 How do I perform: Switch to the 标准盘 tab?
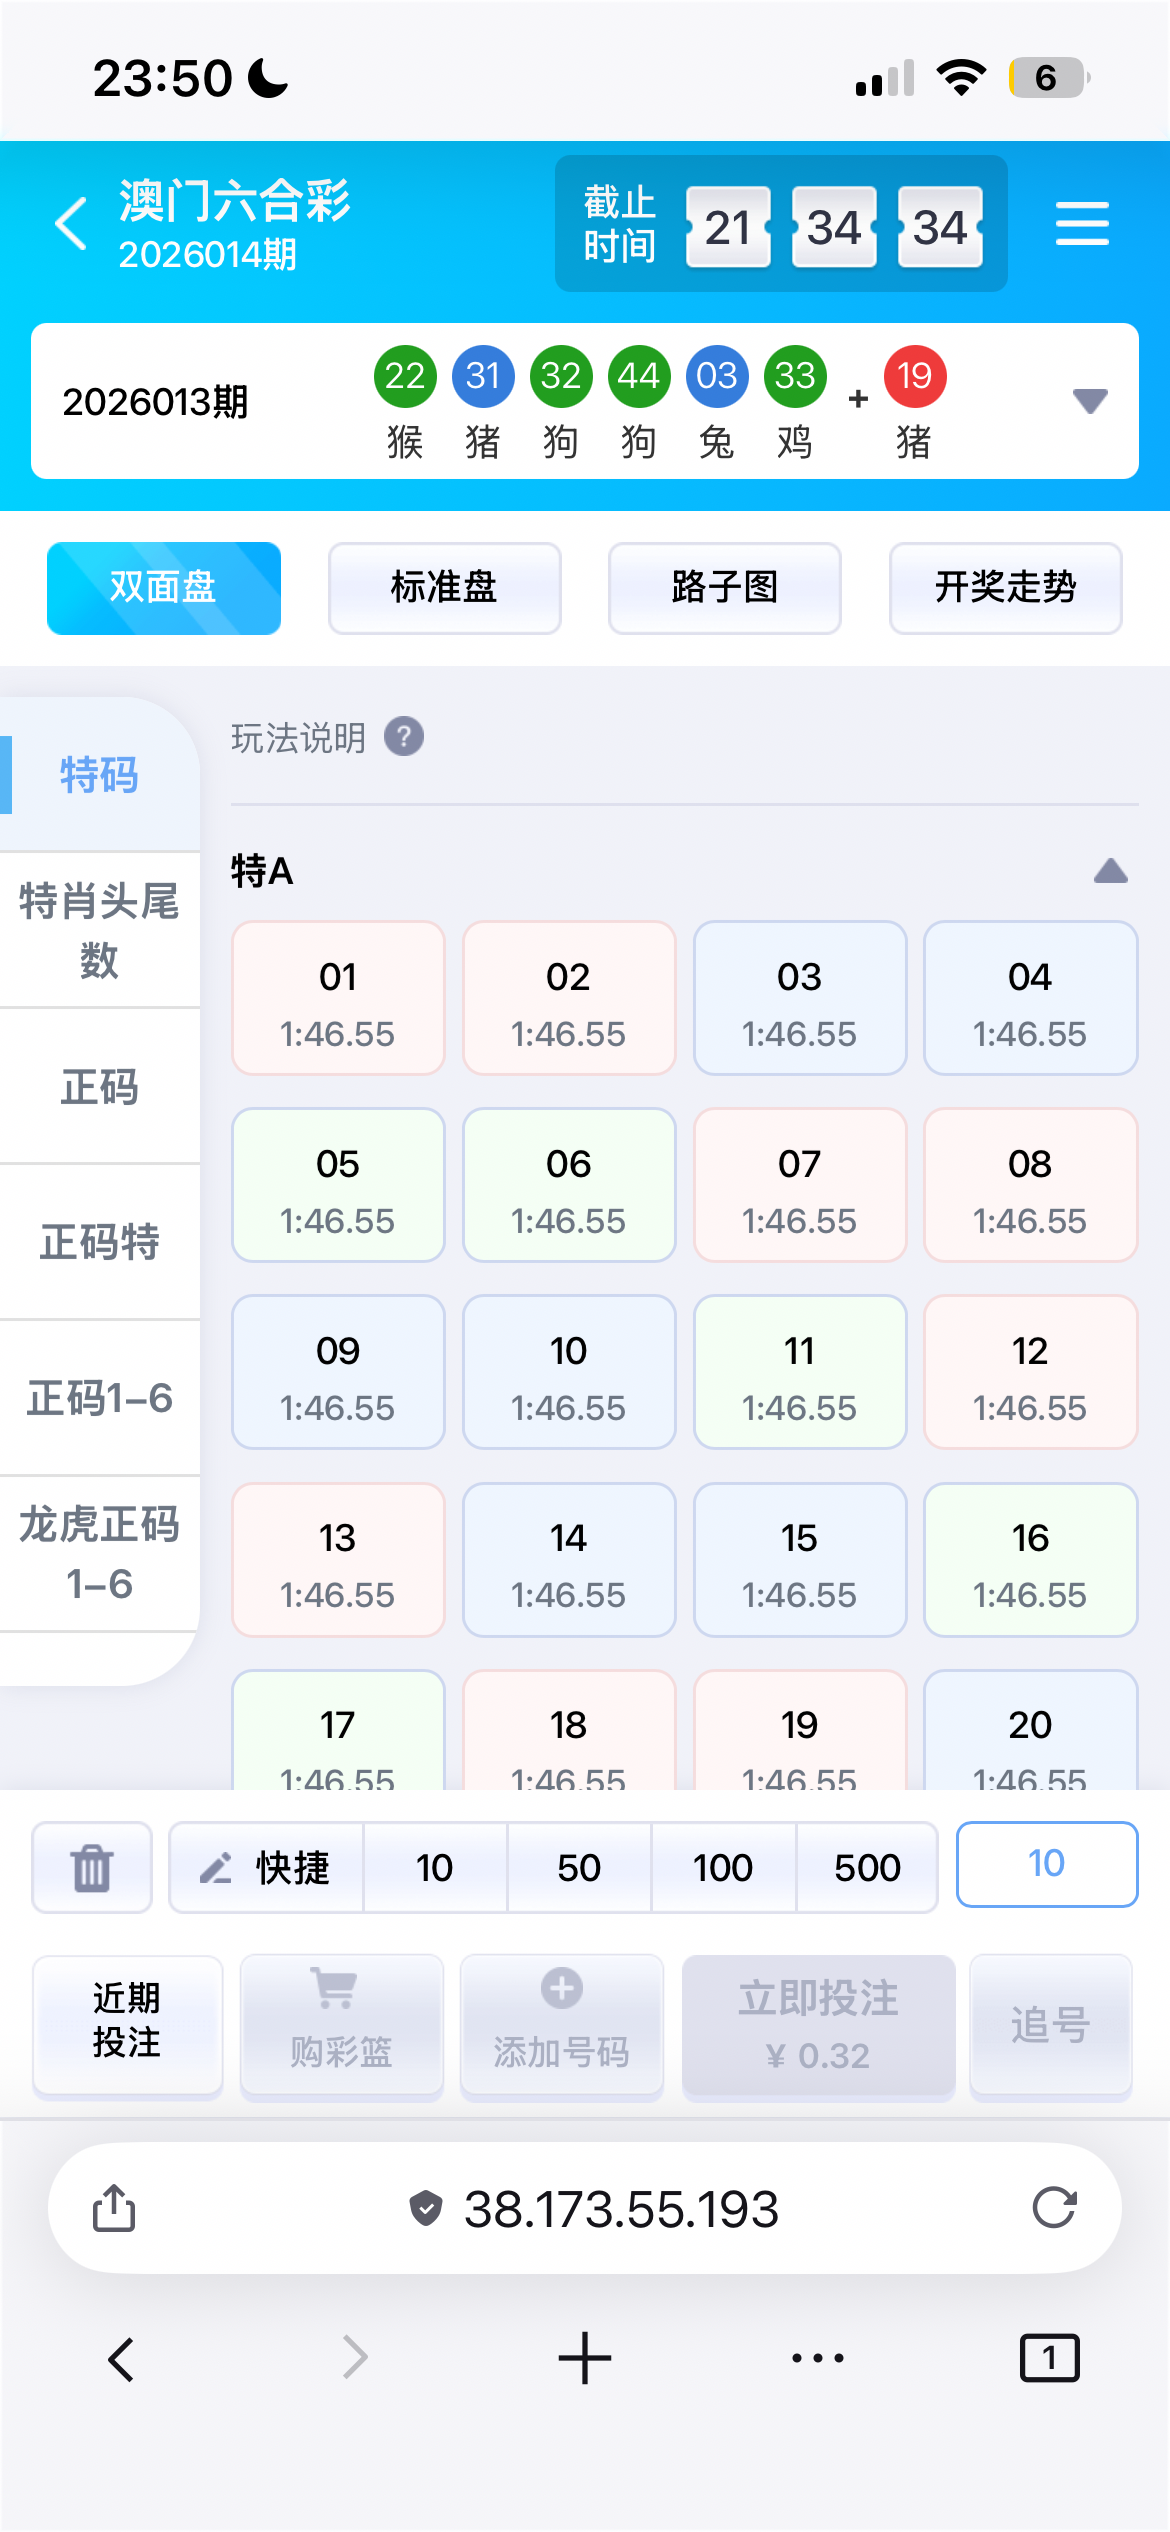(x=444, y=588)
